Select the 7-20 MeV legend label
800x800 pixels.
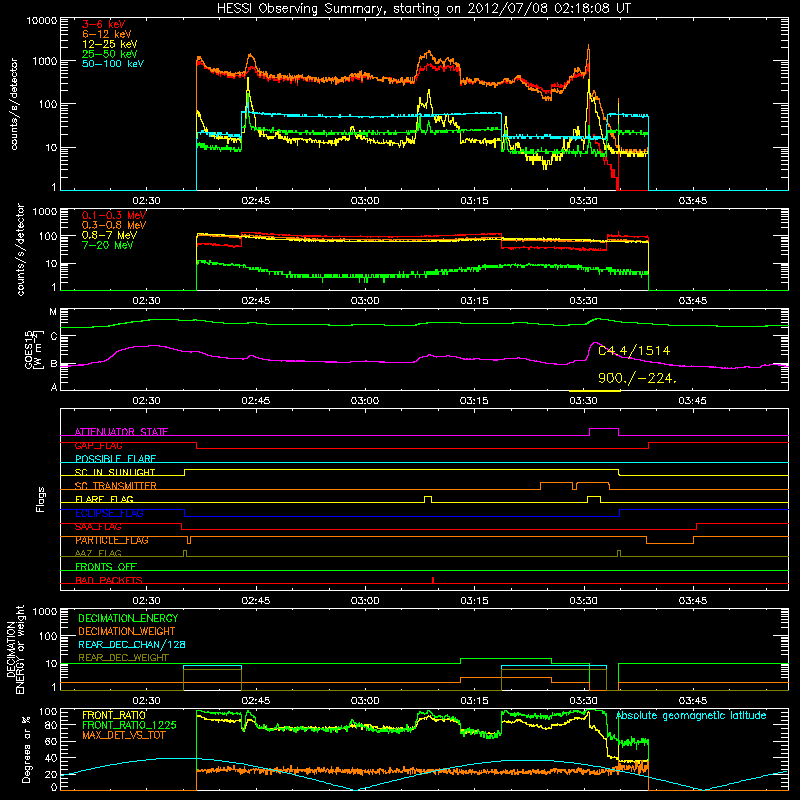108,245
